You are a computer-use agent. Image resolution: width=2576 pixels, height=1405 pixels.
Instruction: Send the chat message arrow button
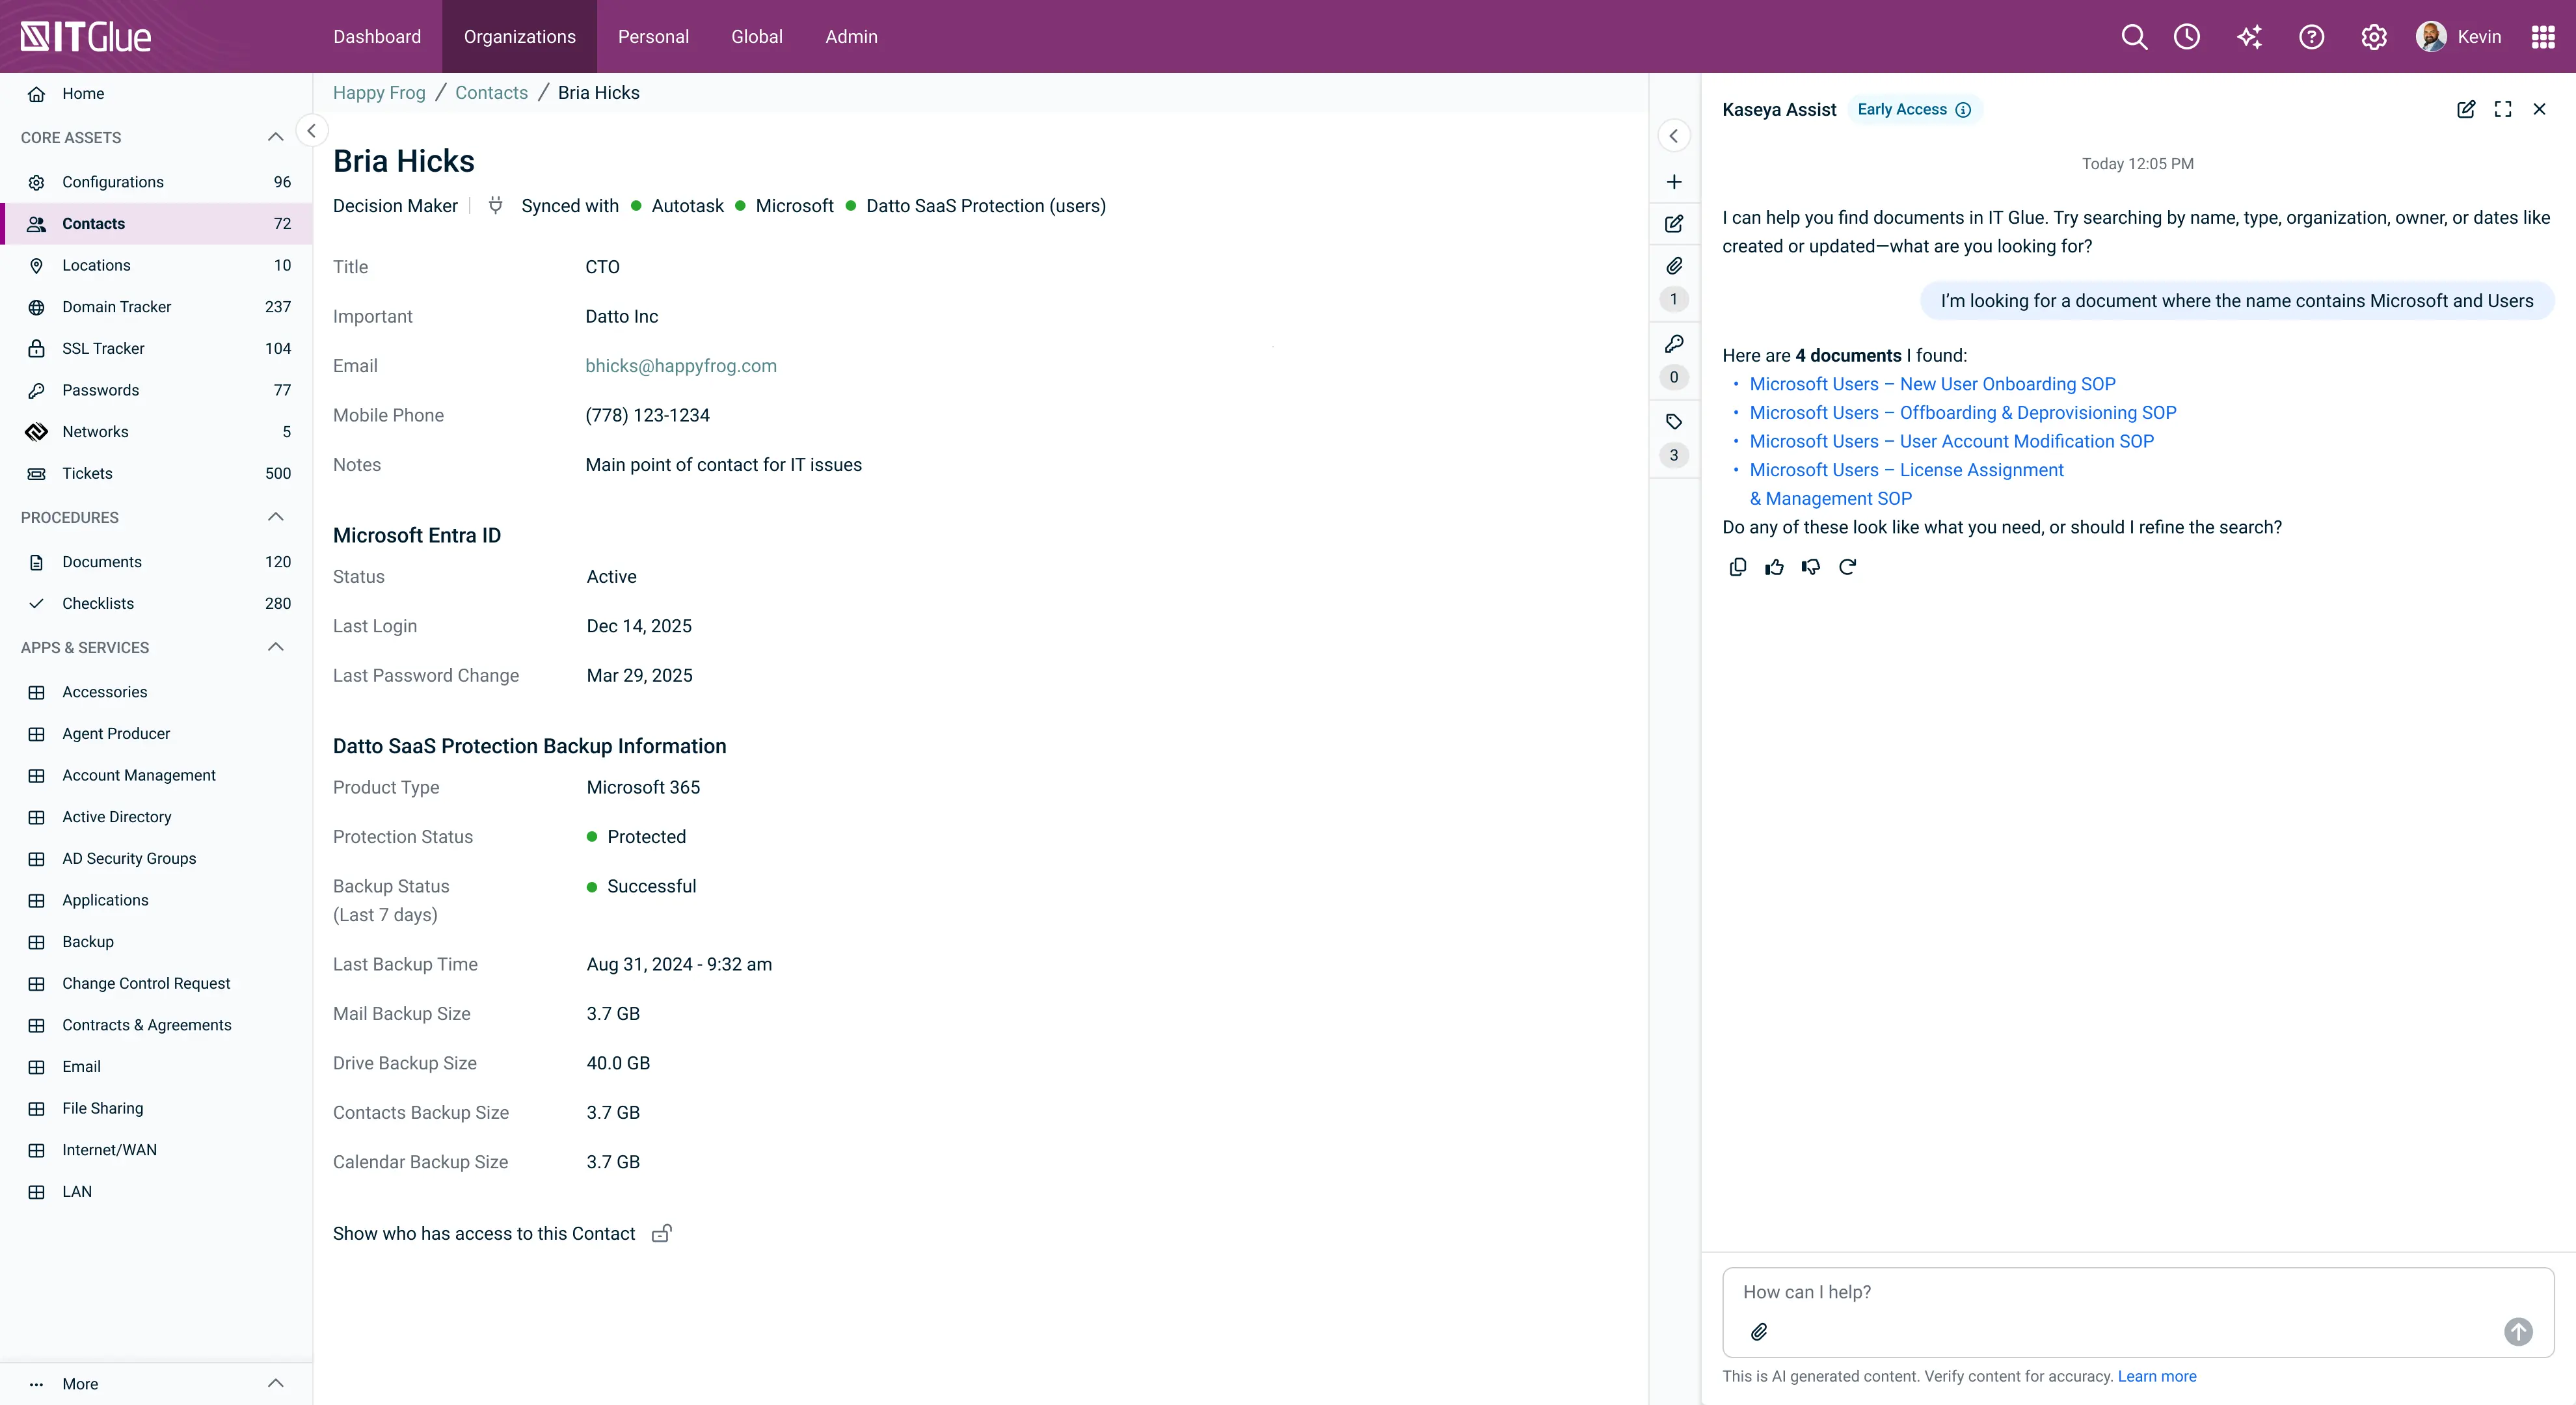click(x=2518, y=1332)
